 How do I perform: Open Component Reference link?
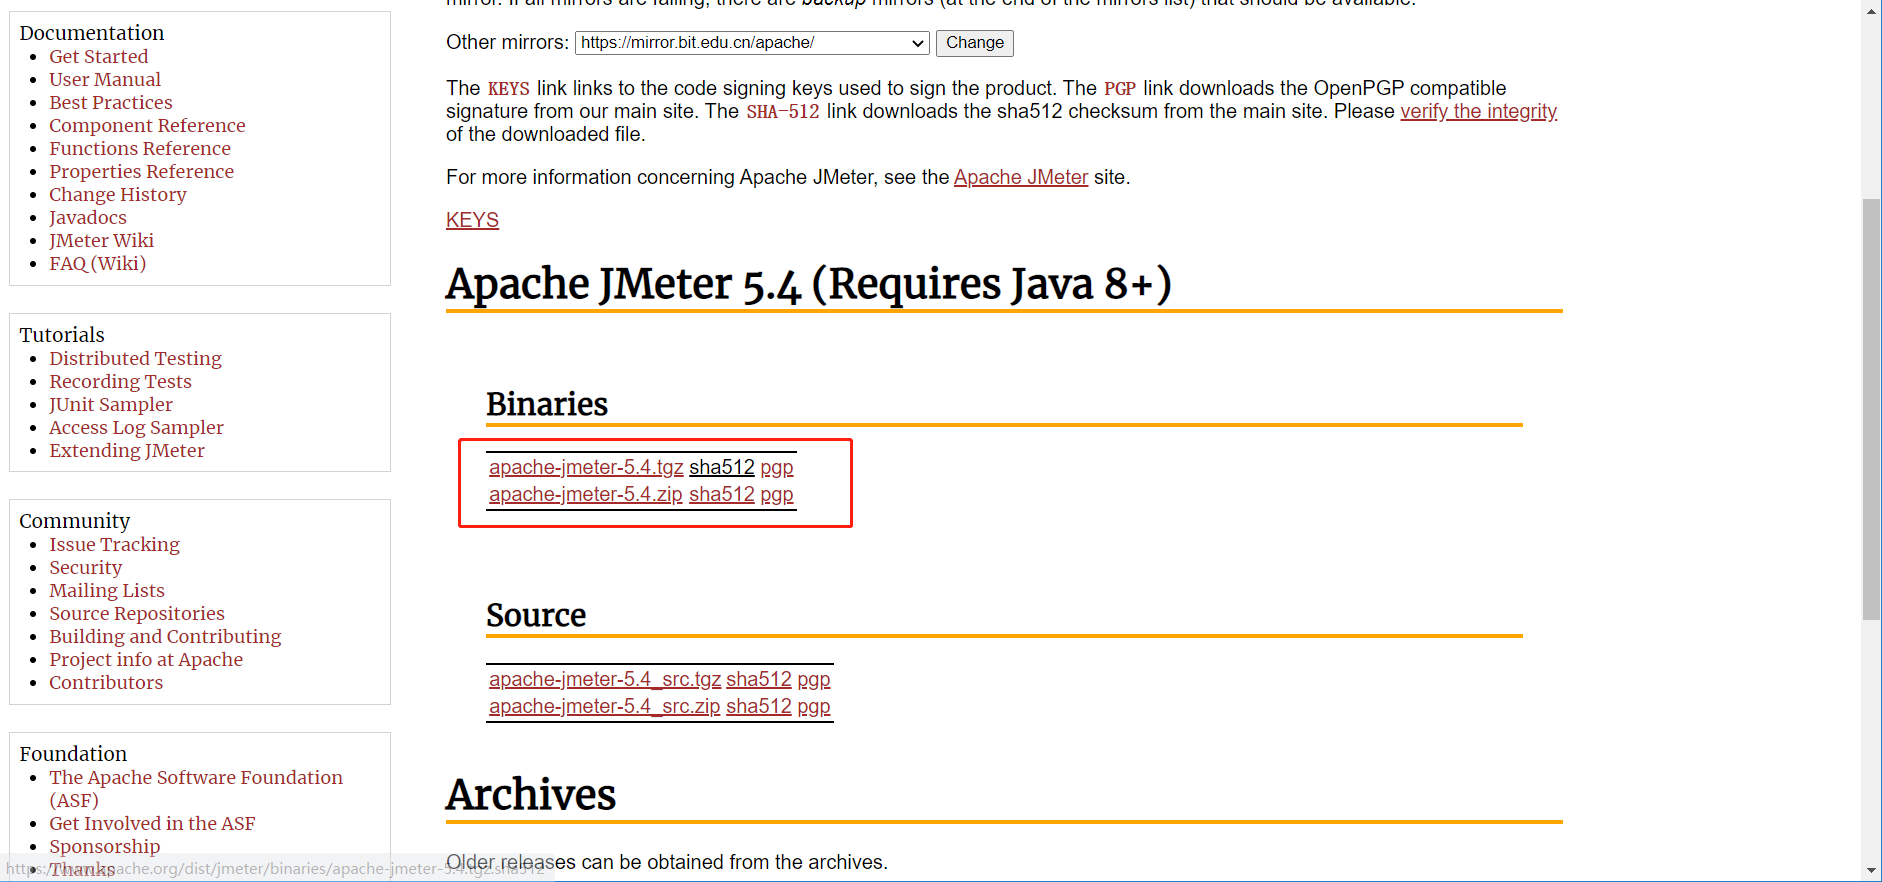click(x=147, y=126)
